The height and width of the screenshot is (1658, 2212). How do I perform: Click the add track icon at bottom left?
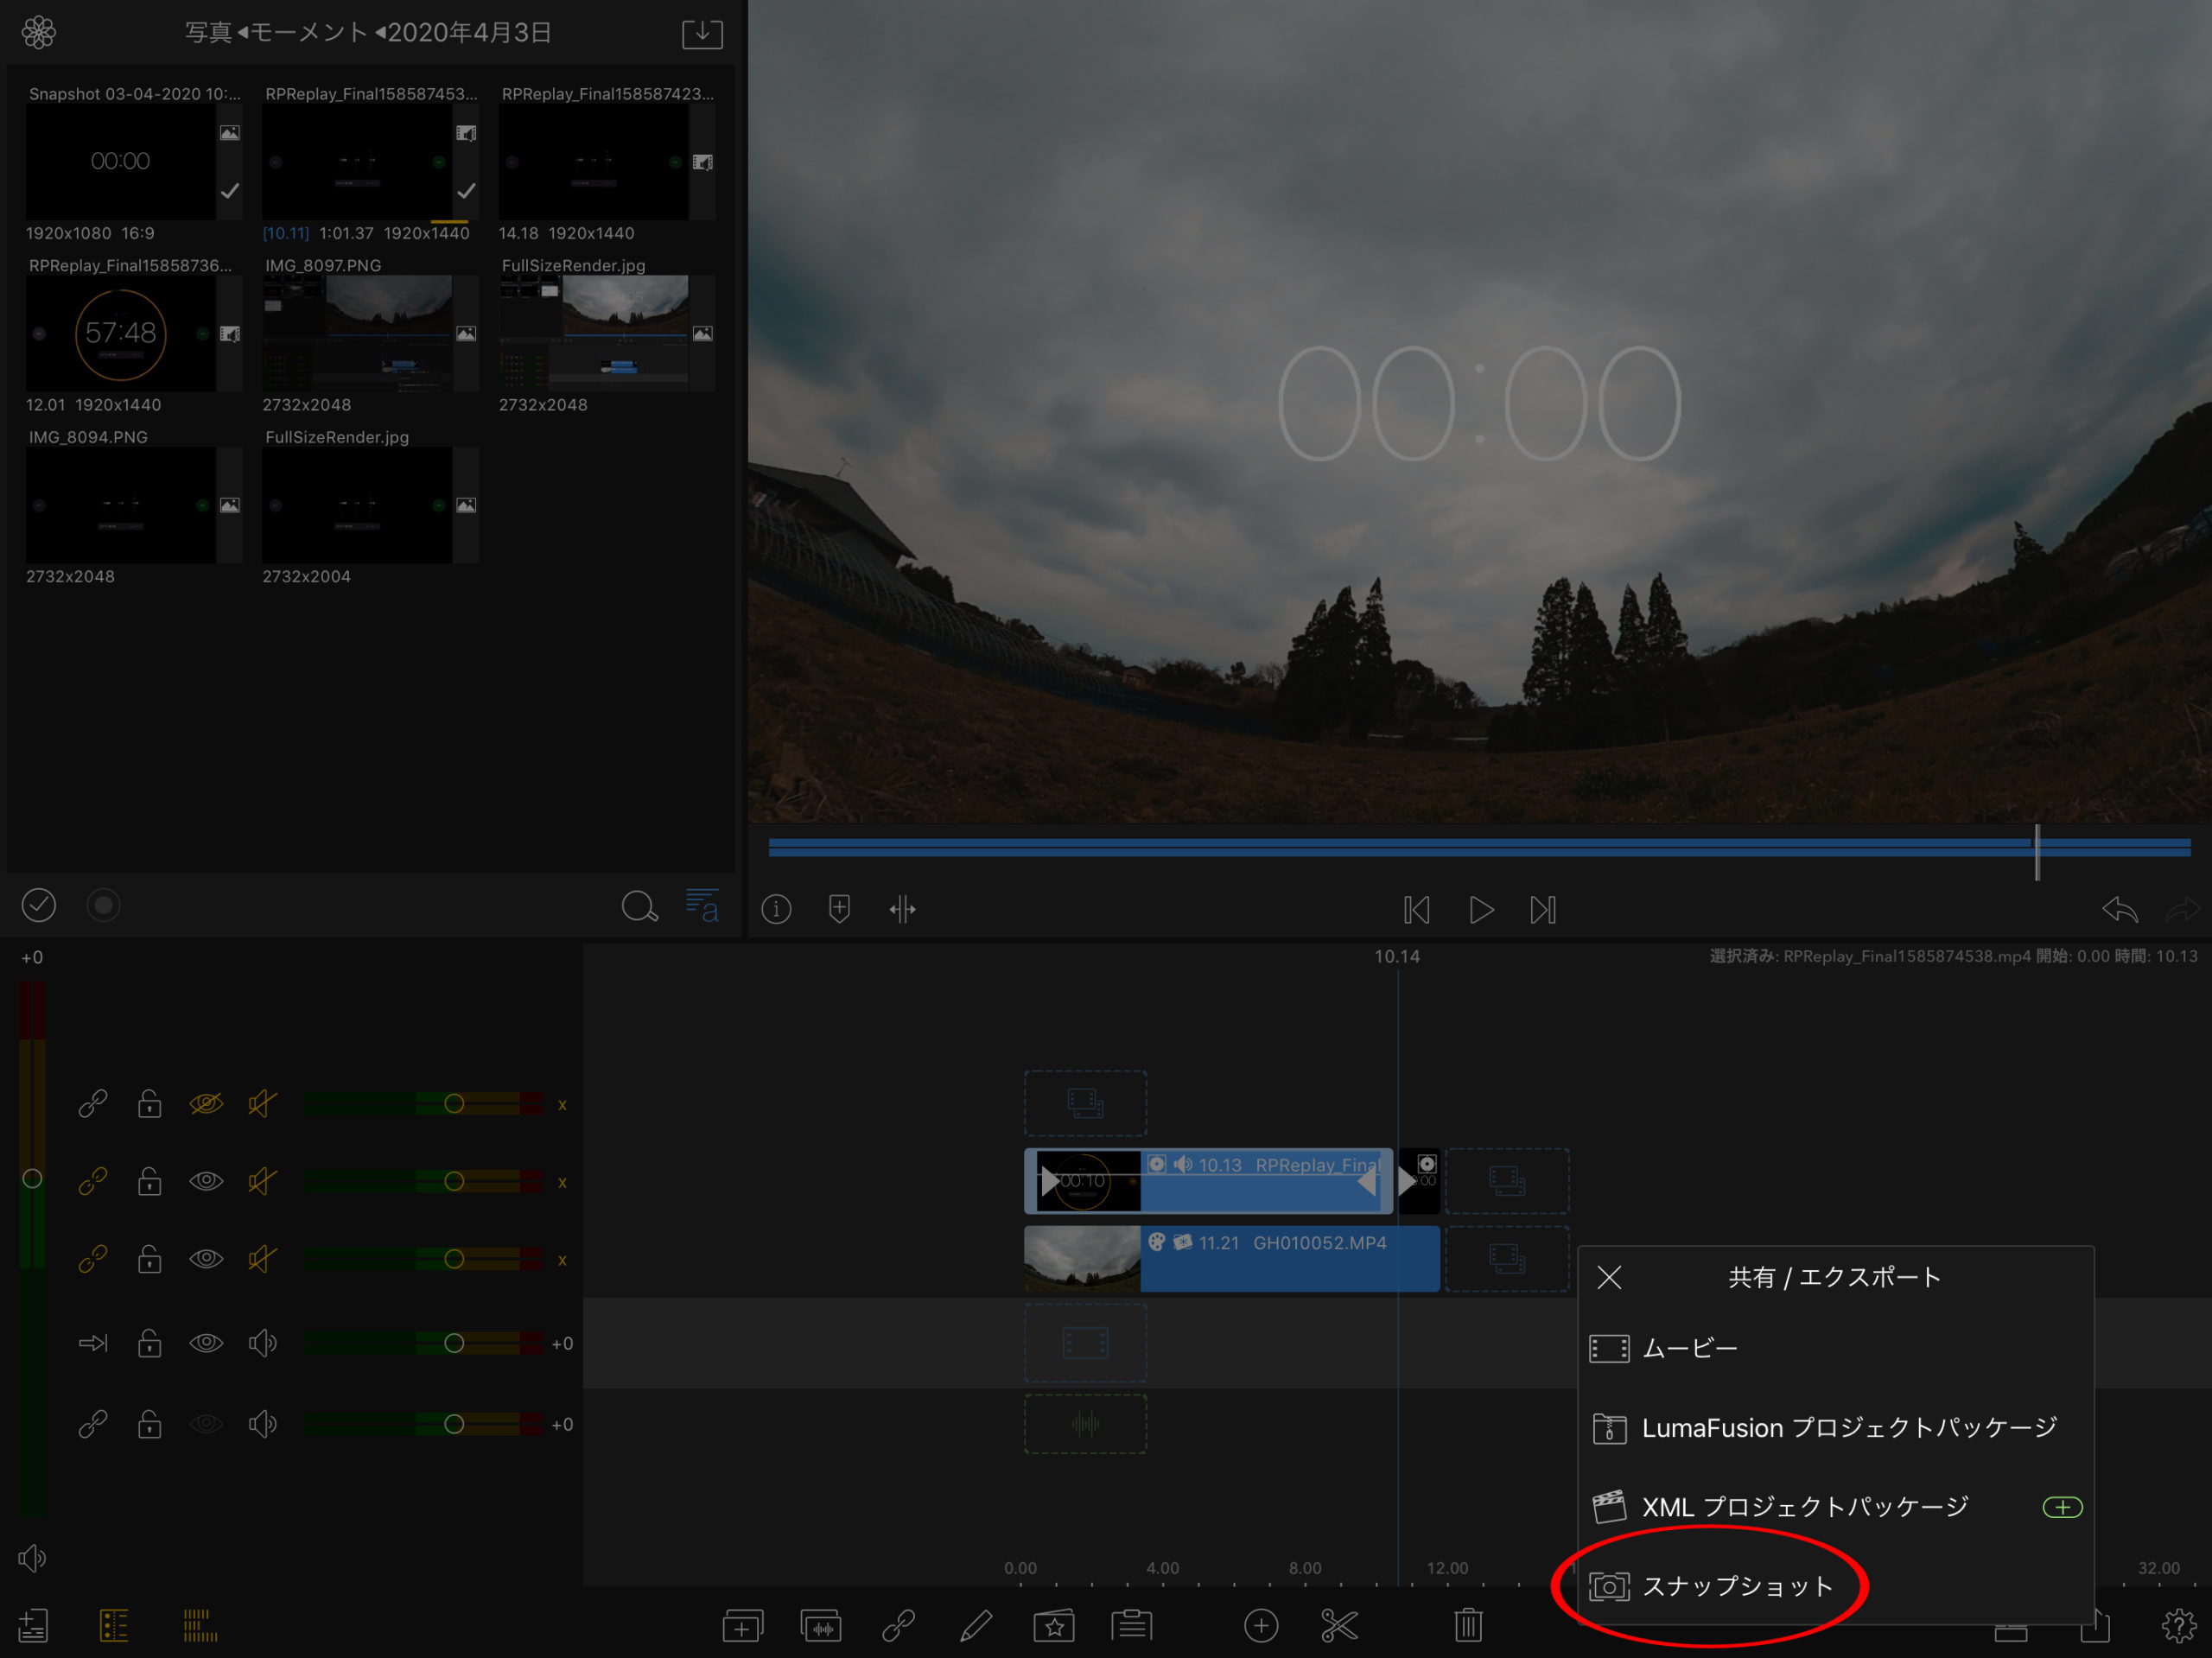pyautogui.click(x=33, y=1626)
